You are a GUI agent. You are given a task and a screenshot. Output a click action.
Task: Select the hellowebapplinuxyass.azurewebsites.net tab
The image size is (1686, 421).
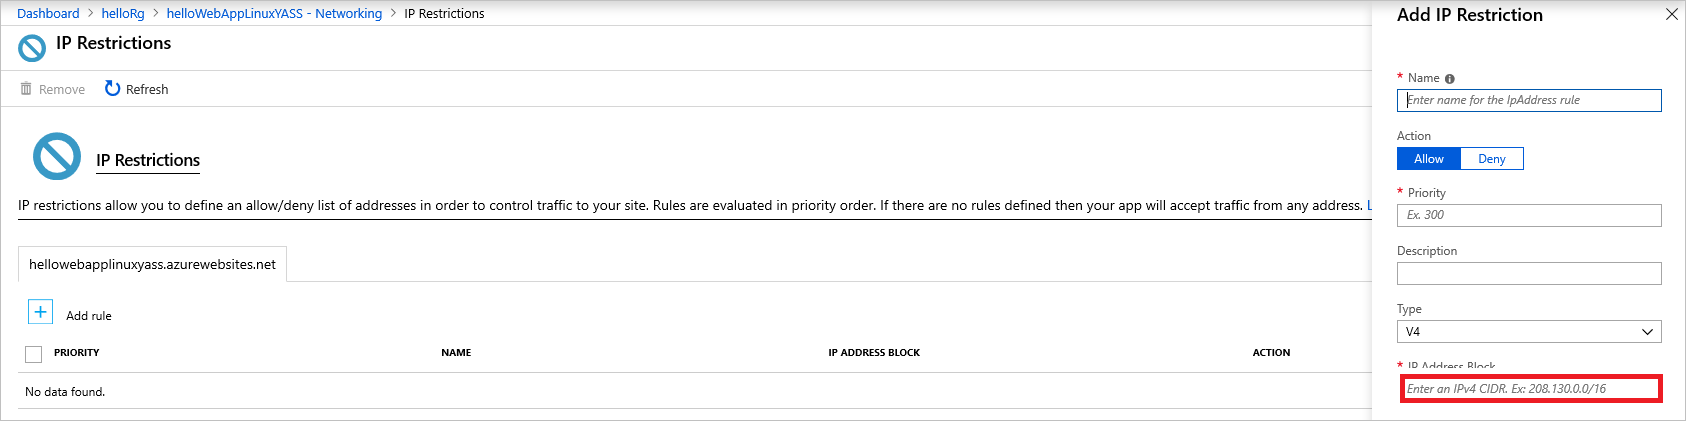pos(152,264)
